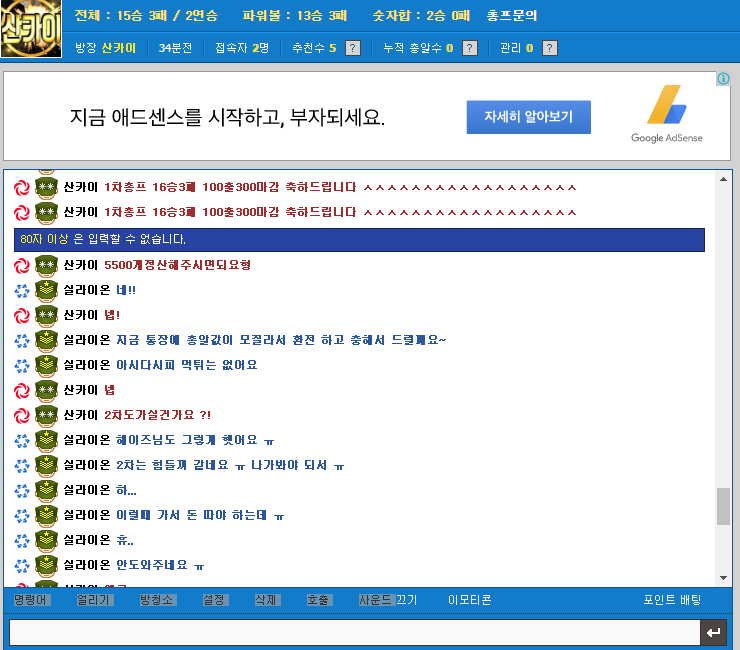
Task: Click the AdSense info icon
Action: (723, 78)
